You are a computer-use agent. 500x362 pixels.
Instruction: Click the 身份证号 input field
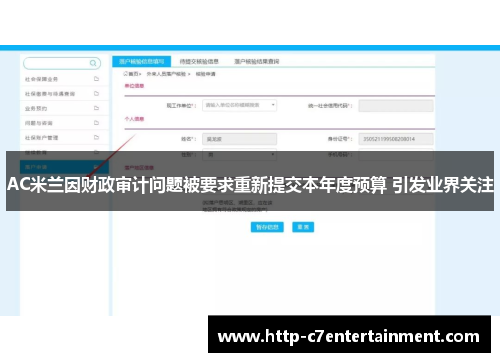(x=396, y=139)
